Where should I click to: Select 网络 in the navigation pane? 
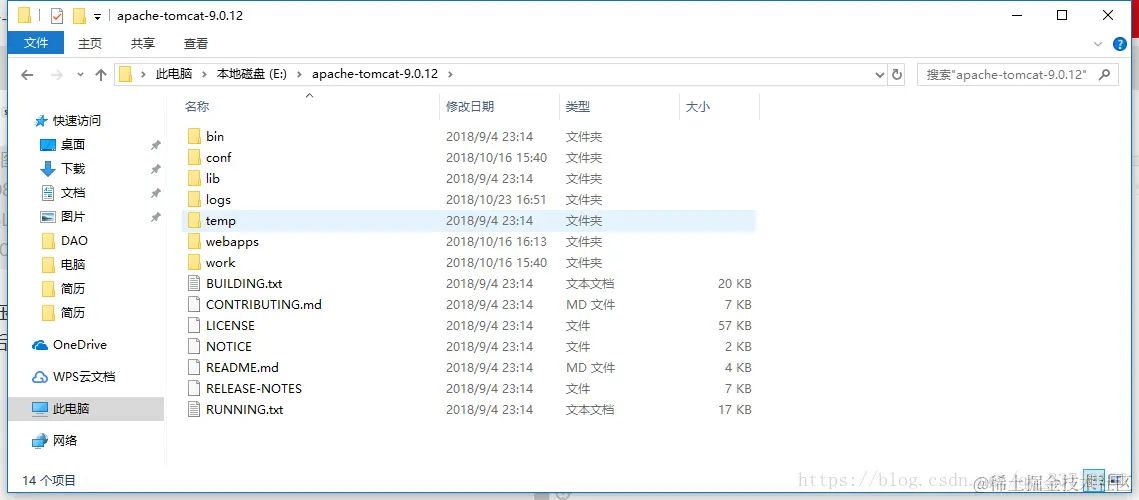(x=65, y=441)
